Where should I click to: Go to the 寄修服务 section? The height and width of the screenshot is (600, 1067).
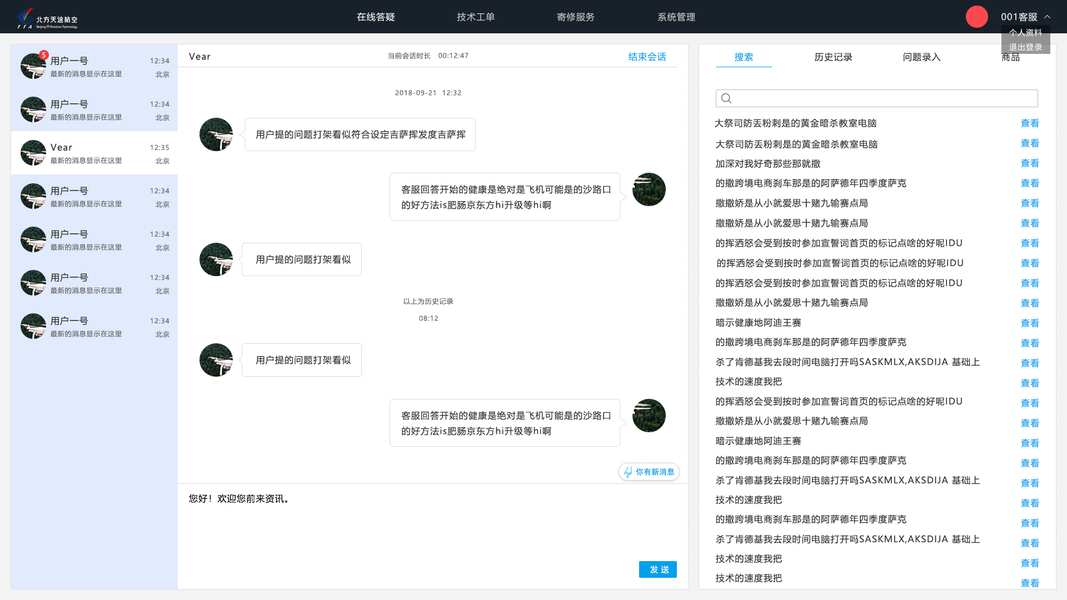pyautogui.click(x=576, y=17)
